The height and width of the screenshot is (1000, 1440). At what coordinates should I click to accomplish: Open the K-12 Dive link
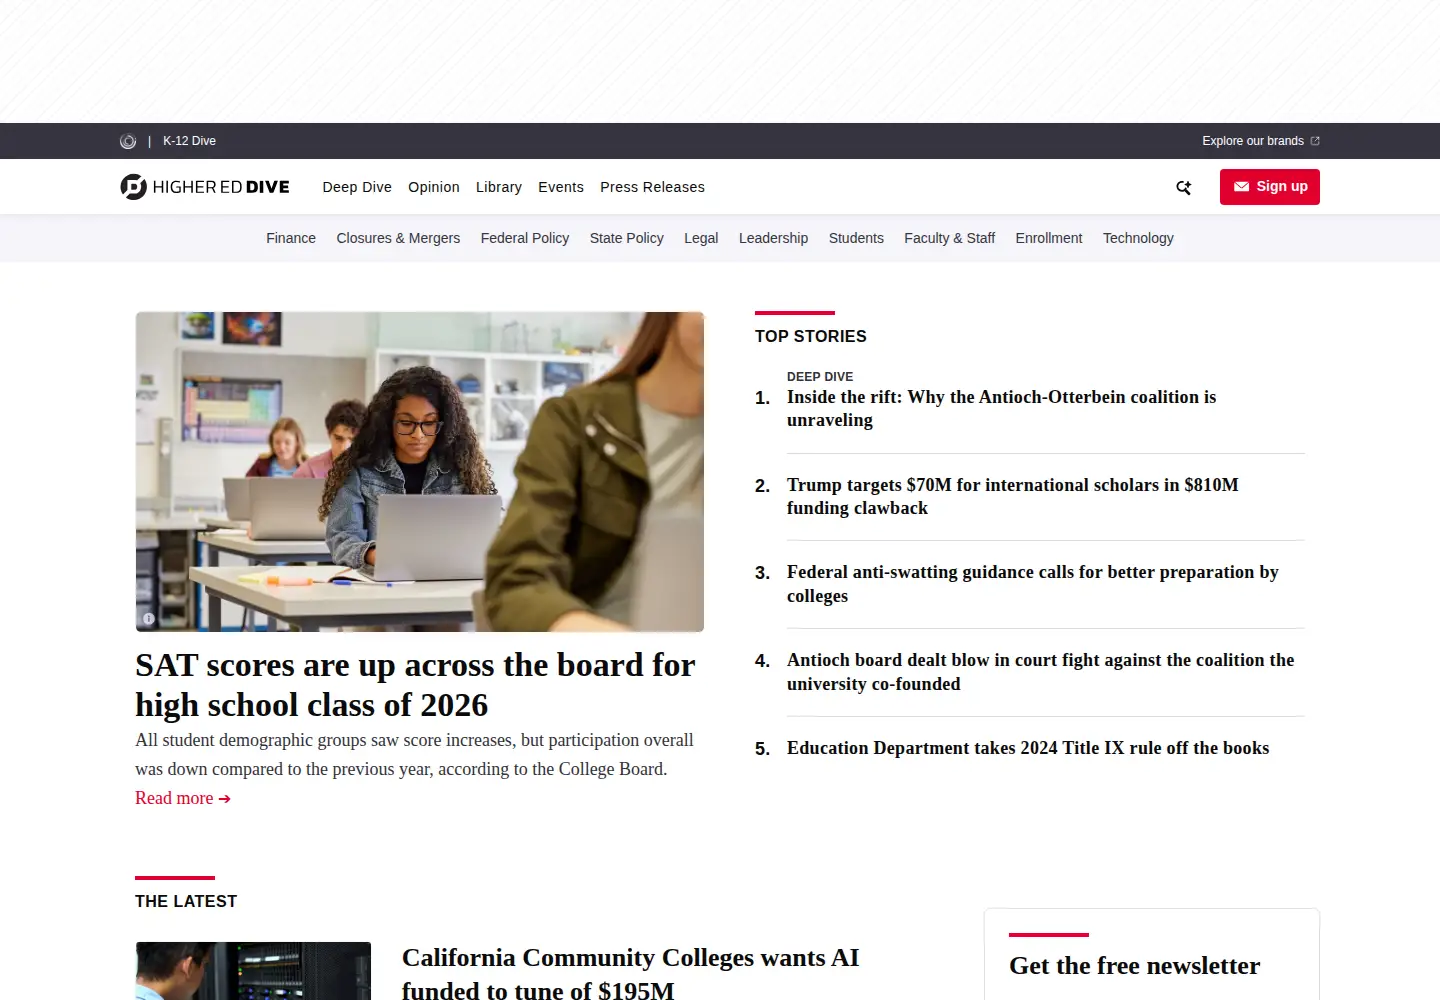coord(189,141)
